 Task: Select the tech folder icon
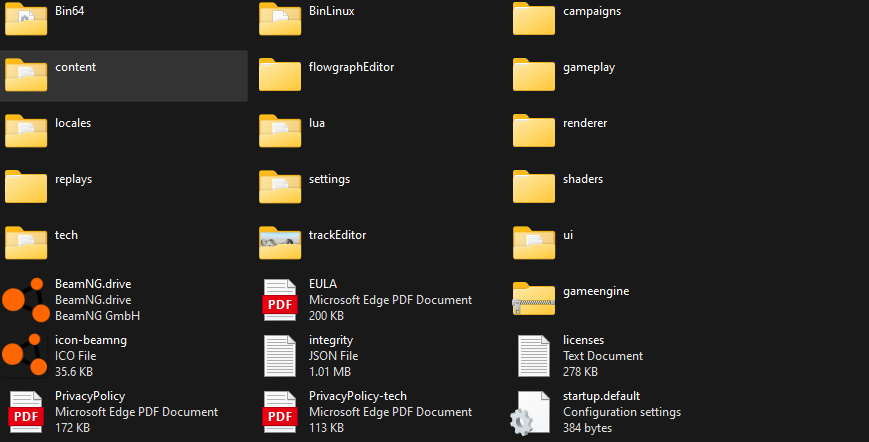(x=26, y=243)
